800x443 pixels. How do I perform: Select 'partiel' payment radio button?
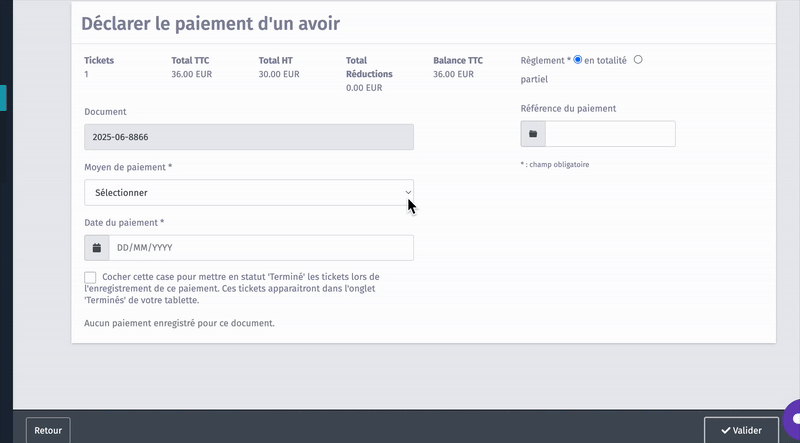[x=638, y=60]
